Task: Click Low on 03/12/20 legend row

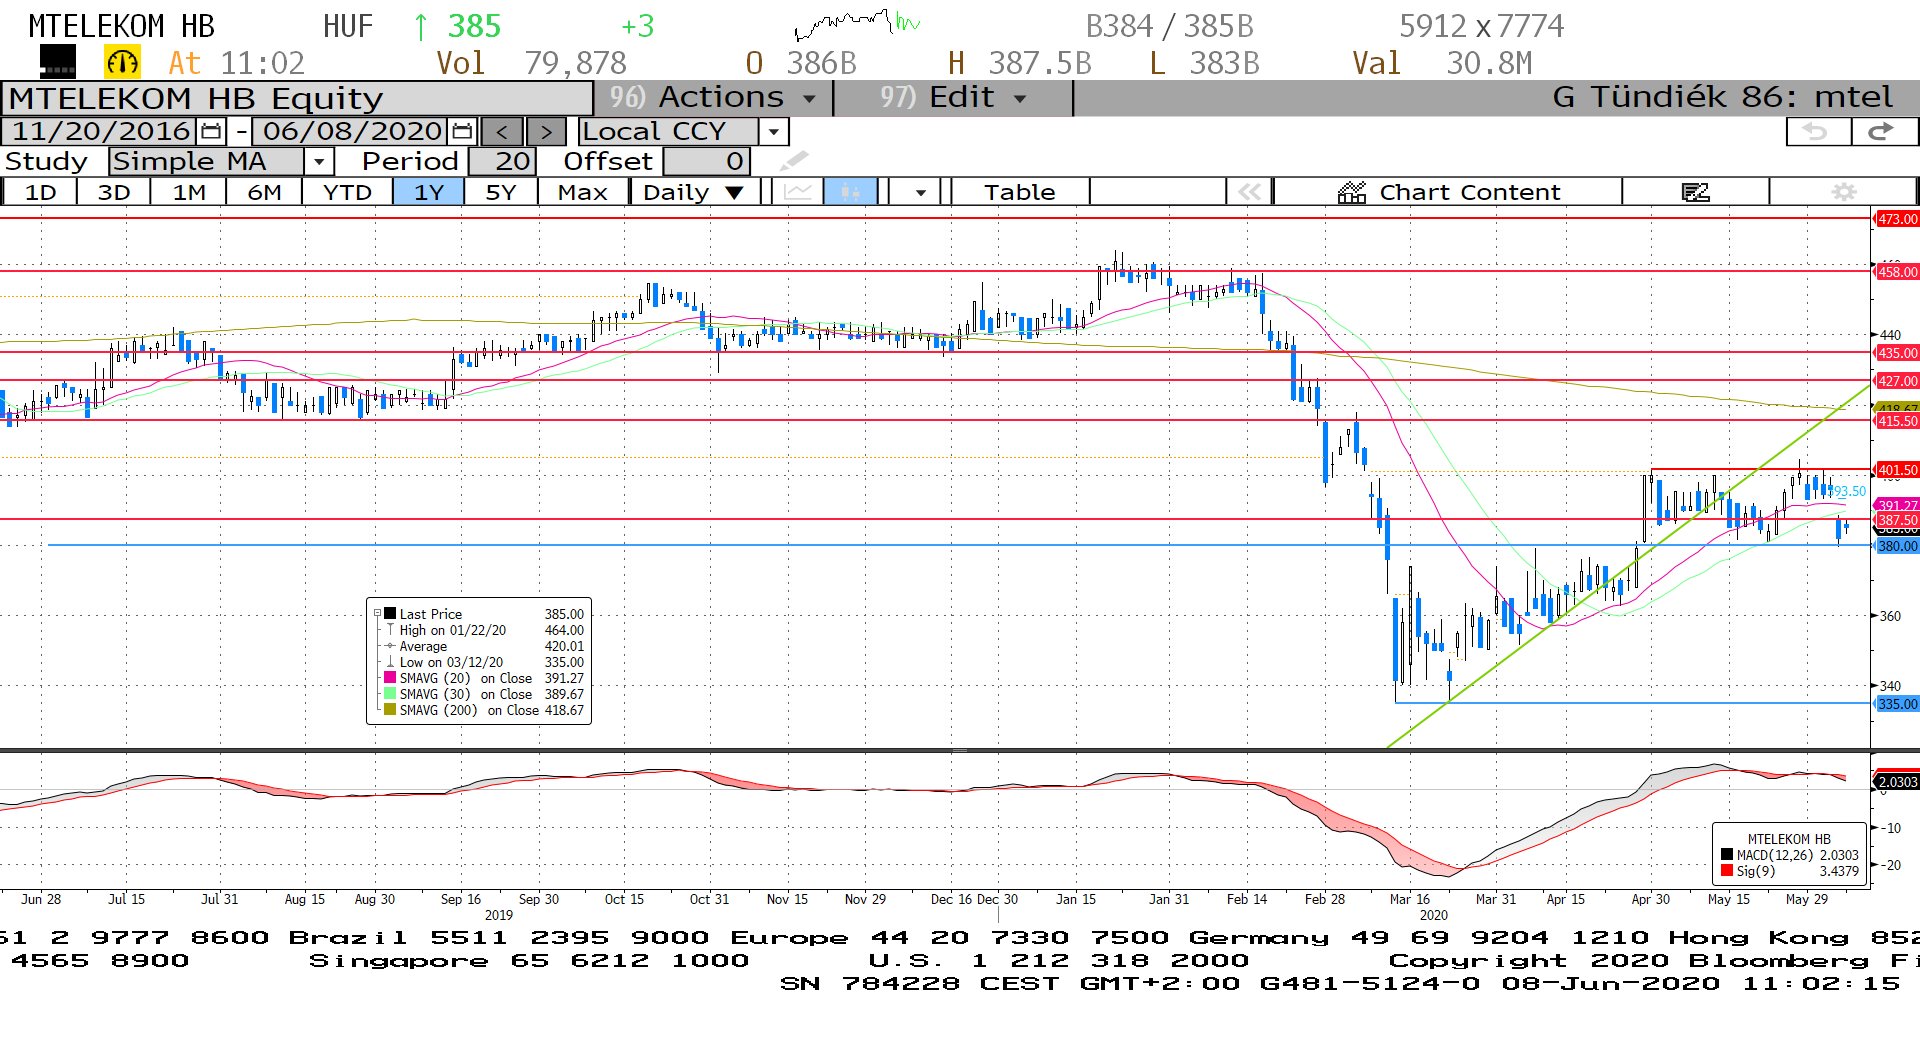Action: click(x=485, y=662)
